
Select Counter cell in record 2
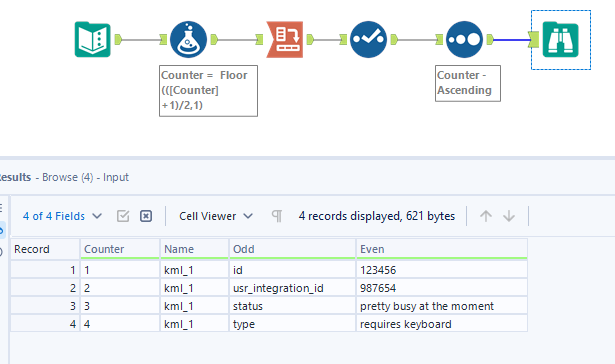point(120,288)
